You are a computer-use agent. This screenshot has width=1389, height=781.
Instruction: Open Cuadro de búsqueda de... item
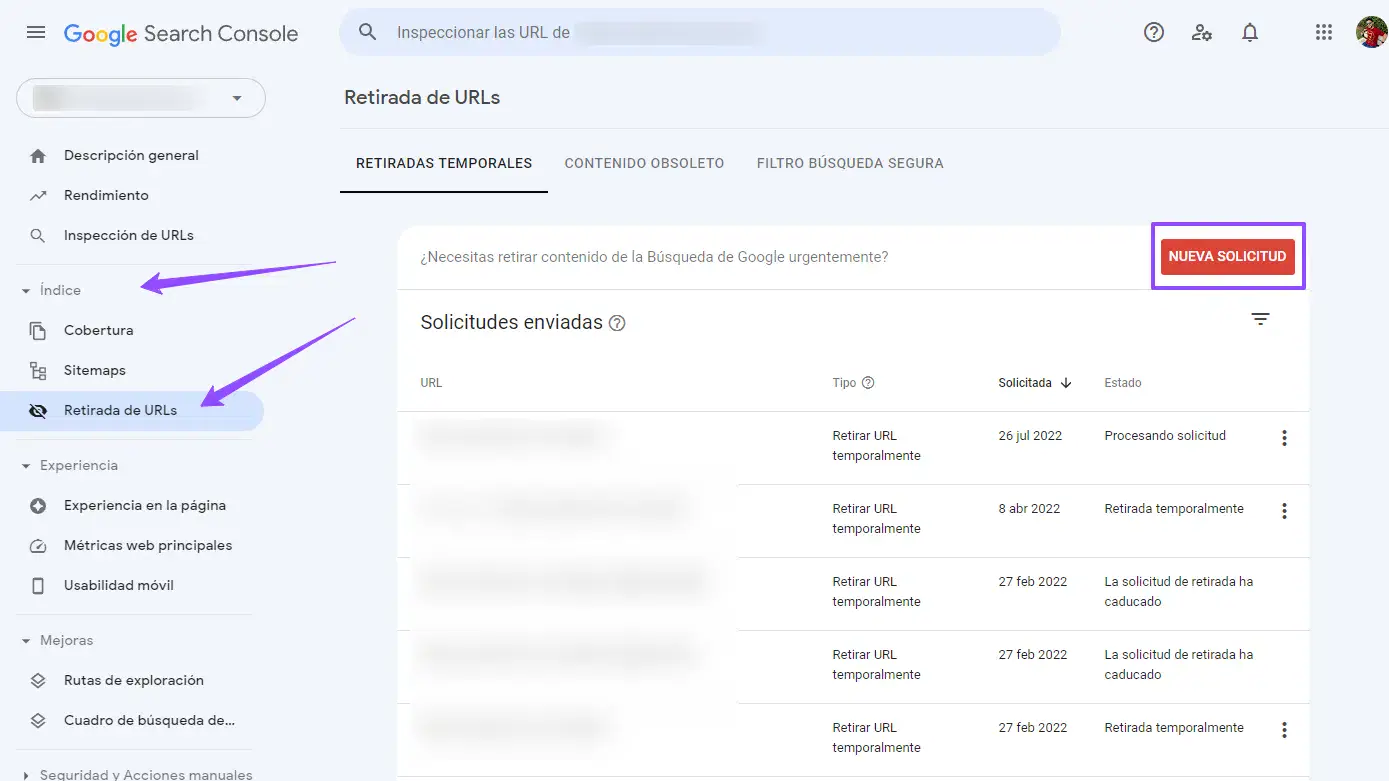(149, 720)
